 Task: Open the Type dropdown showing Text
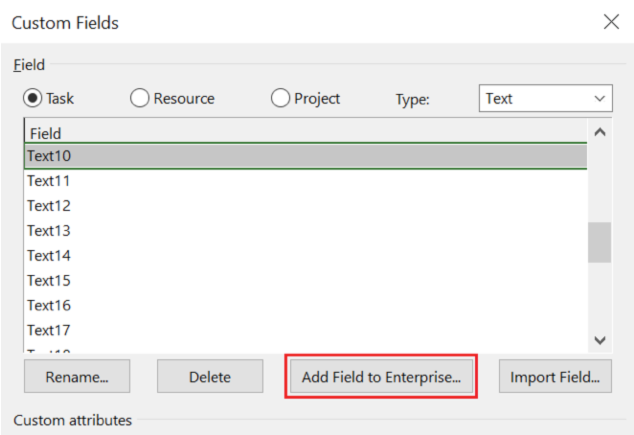coord(545,98)
